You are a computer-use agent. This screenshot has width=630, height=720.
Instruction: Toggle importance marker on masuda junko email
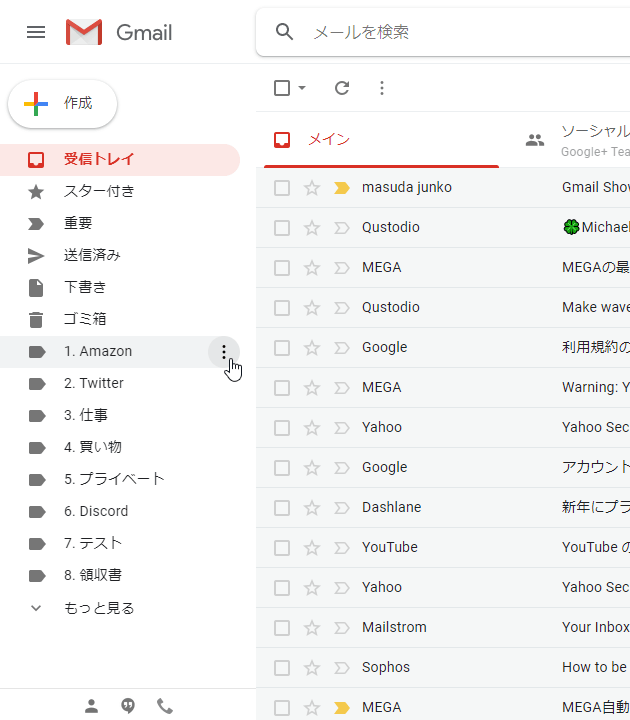pyautogui.click(x=342, y=188)
